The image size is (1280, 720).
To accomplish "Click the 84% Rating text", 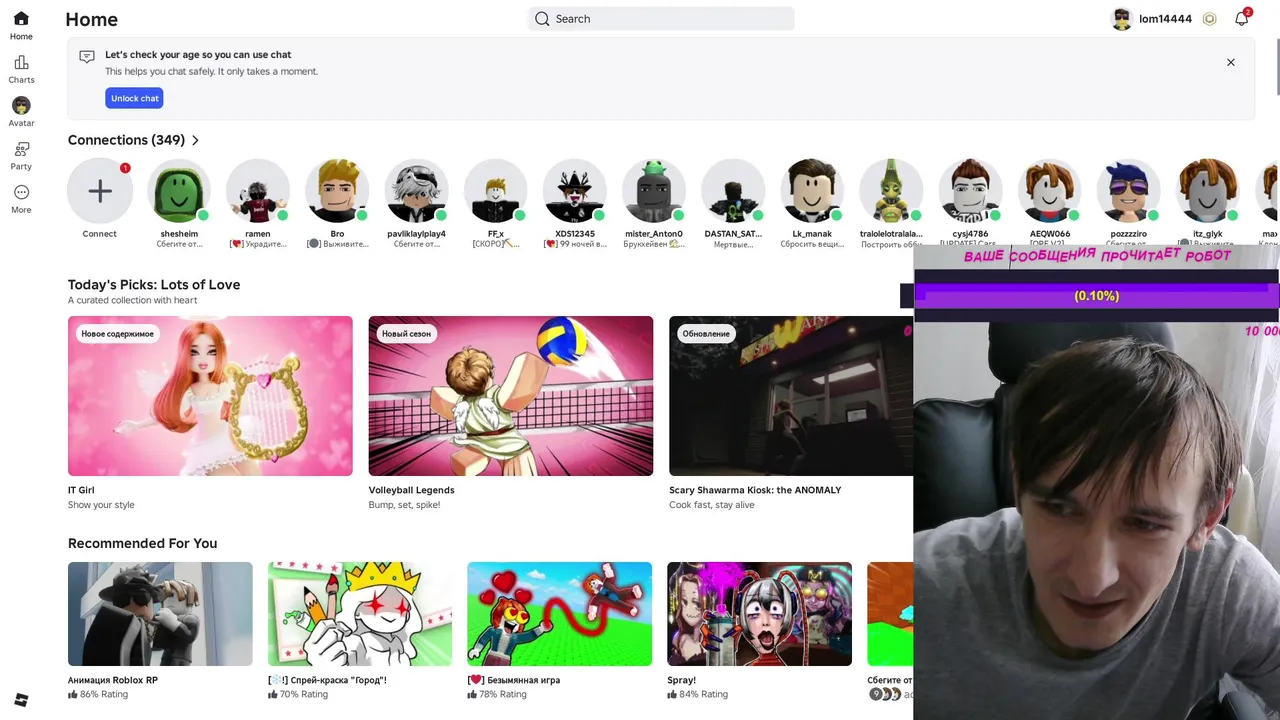I will point(703,694).
